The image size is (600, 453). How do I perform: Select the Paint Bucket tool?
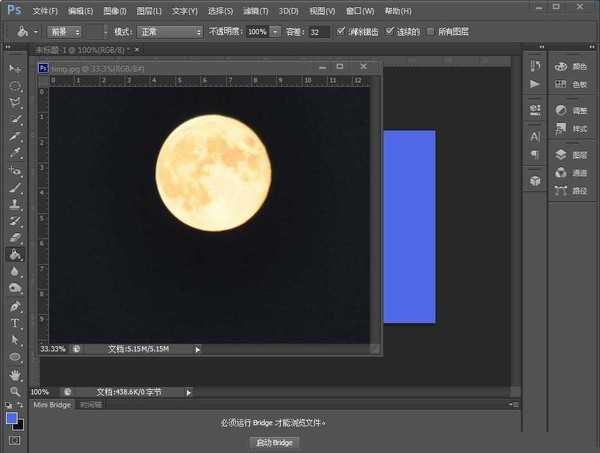[x=15, y=254]
